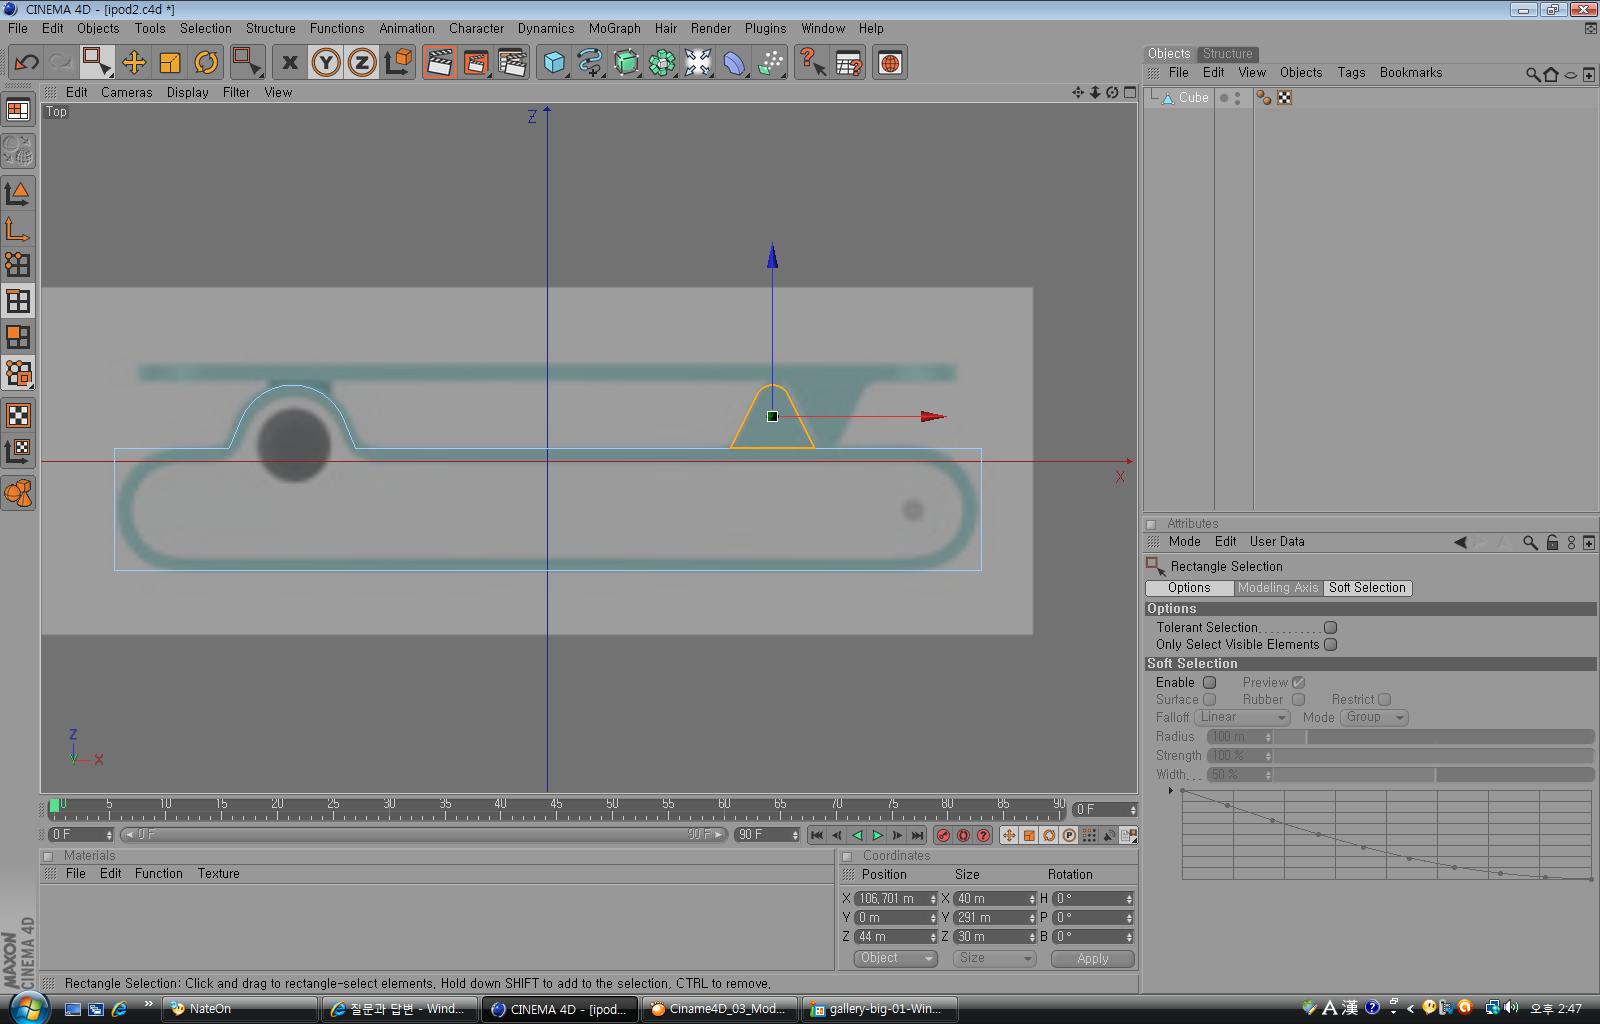Open the Falloff Linear dropdown
Image resolution: width=1600 pixels, height=1024 pixels.
1242,717
